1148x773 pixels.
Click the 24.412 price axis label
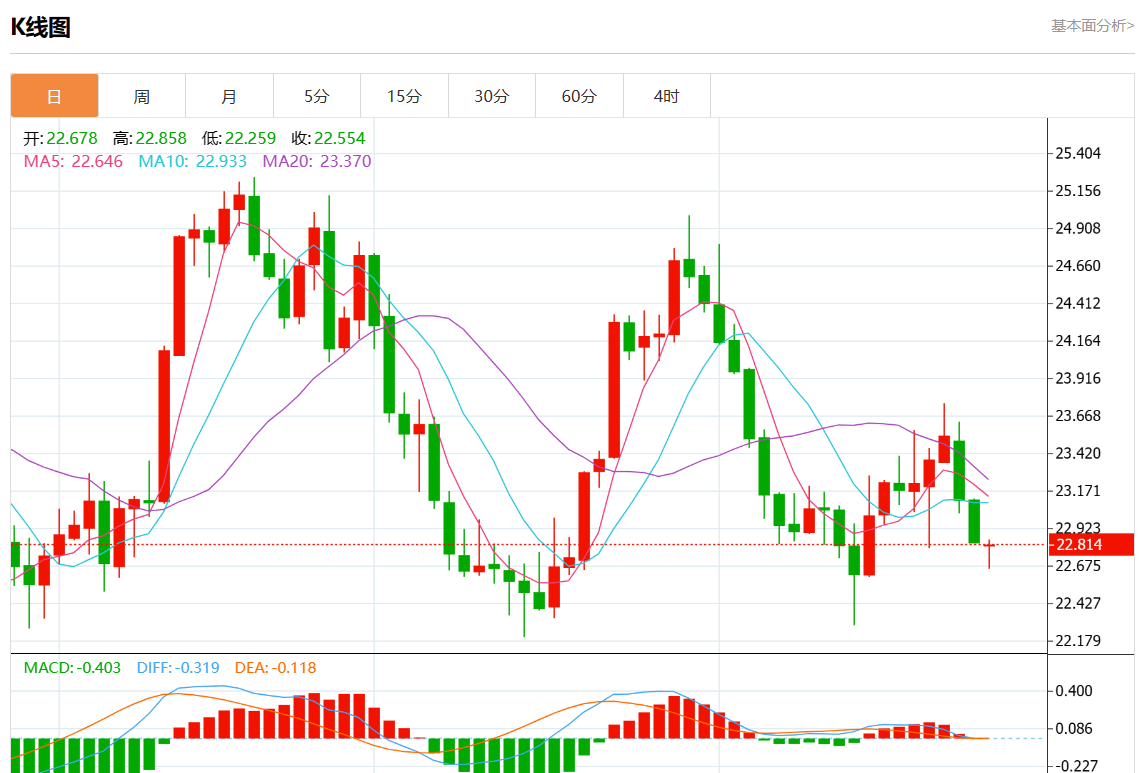[x=1078, y=303]
